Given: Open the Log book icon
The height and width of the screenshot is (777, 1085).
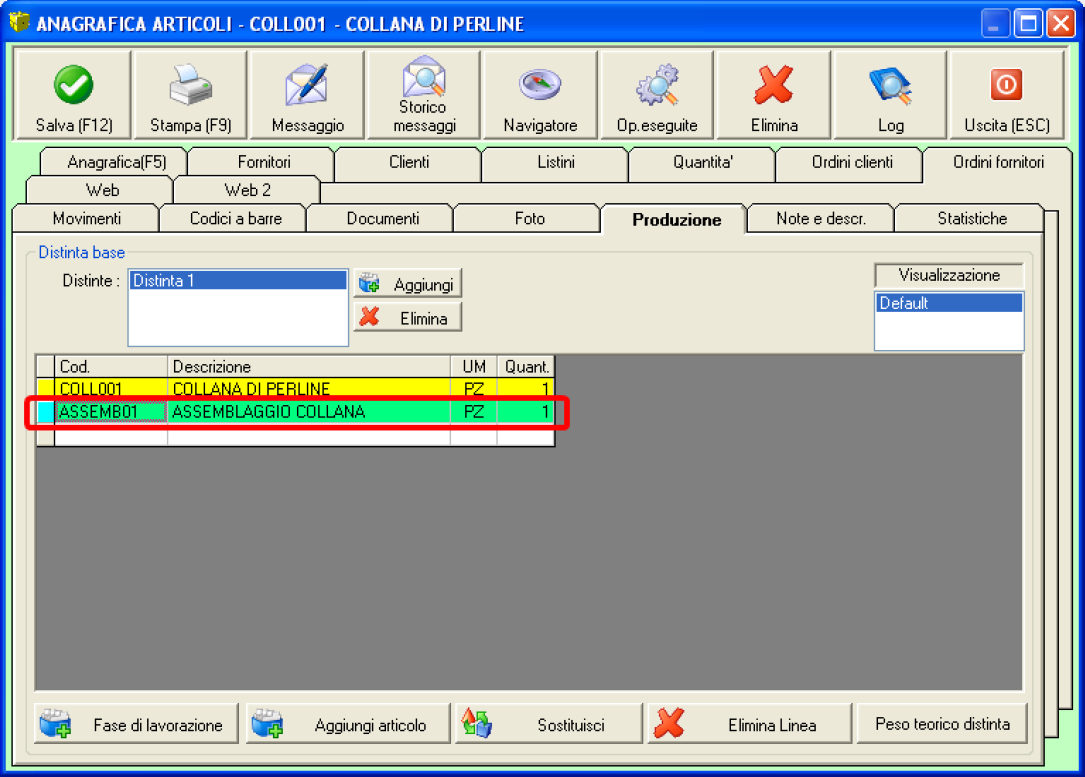Looking at the screenshot, I should (890, 87).
